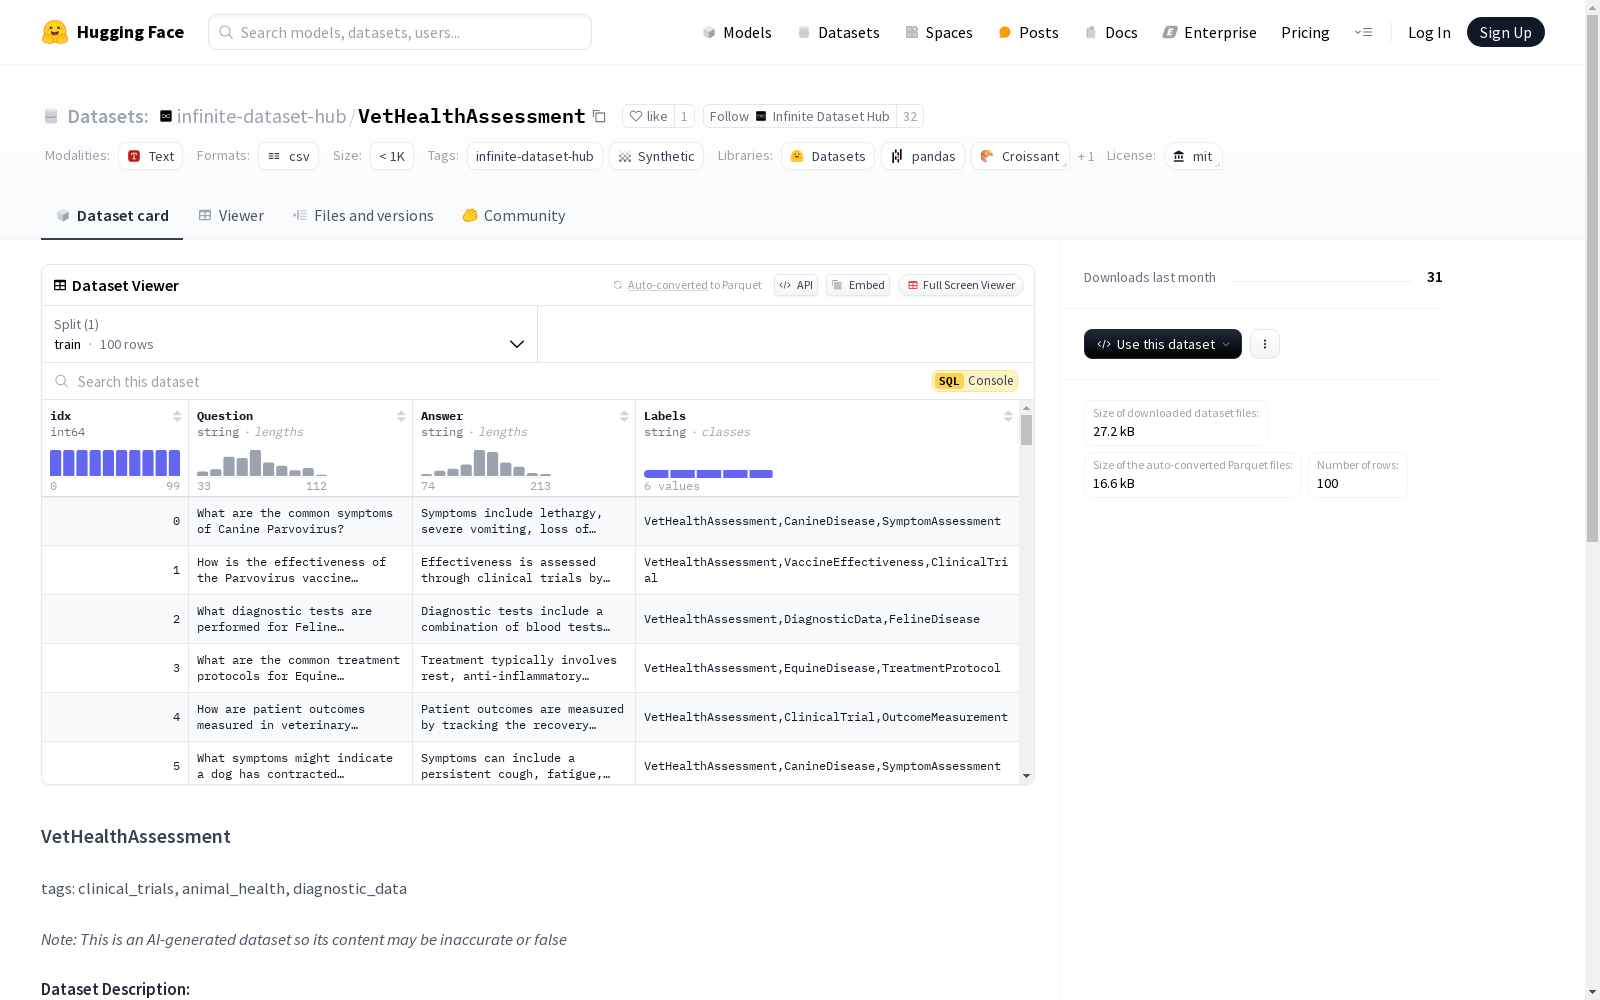Click the Log In link
This screenshot has width=1600, height=1000.
1429,32
